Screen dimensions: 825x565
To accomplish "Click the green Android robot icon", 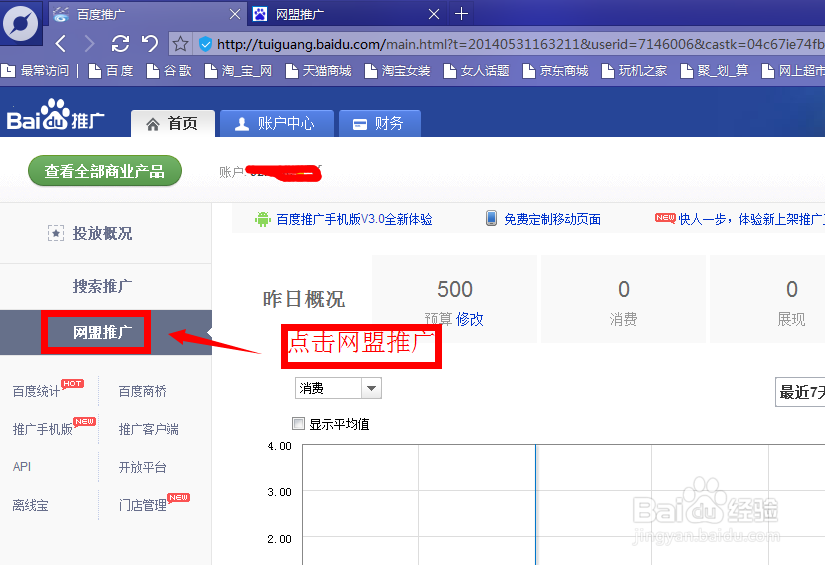I will coord(263,219).
